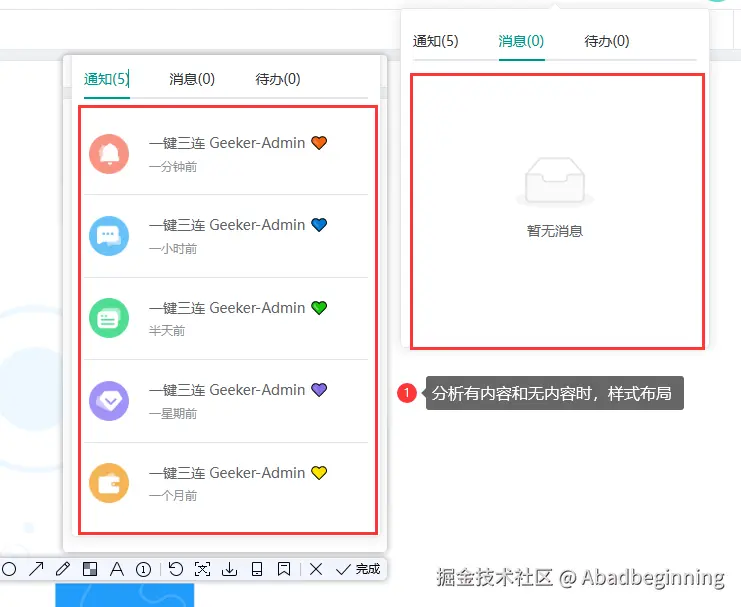Image resolution: width=741 pixels, height=607 pixels.
Task: Start long scrolling screenshot
Action: coord(257,569)
